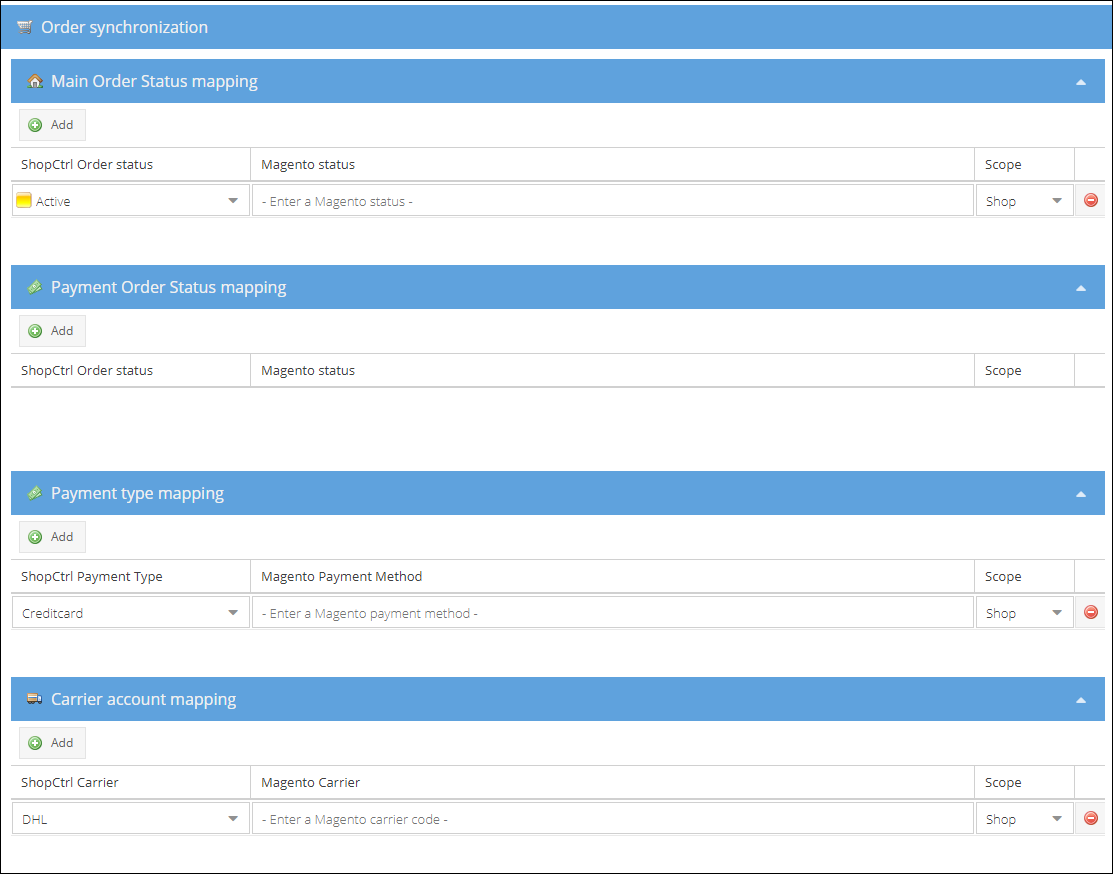The height and width of the screenshot is (874, 1113).
Task: Focus the Enter a Magento status field
Action: (x=613, y=200)
